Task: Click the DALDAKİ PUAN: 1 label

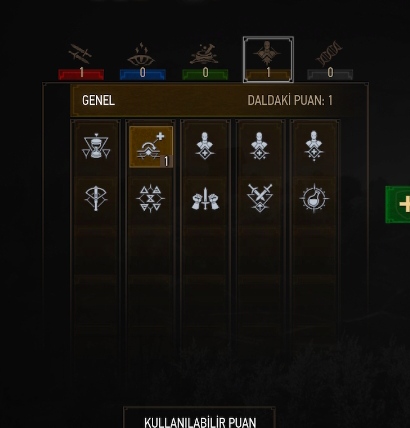Action: click(290, 100)
